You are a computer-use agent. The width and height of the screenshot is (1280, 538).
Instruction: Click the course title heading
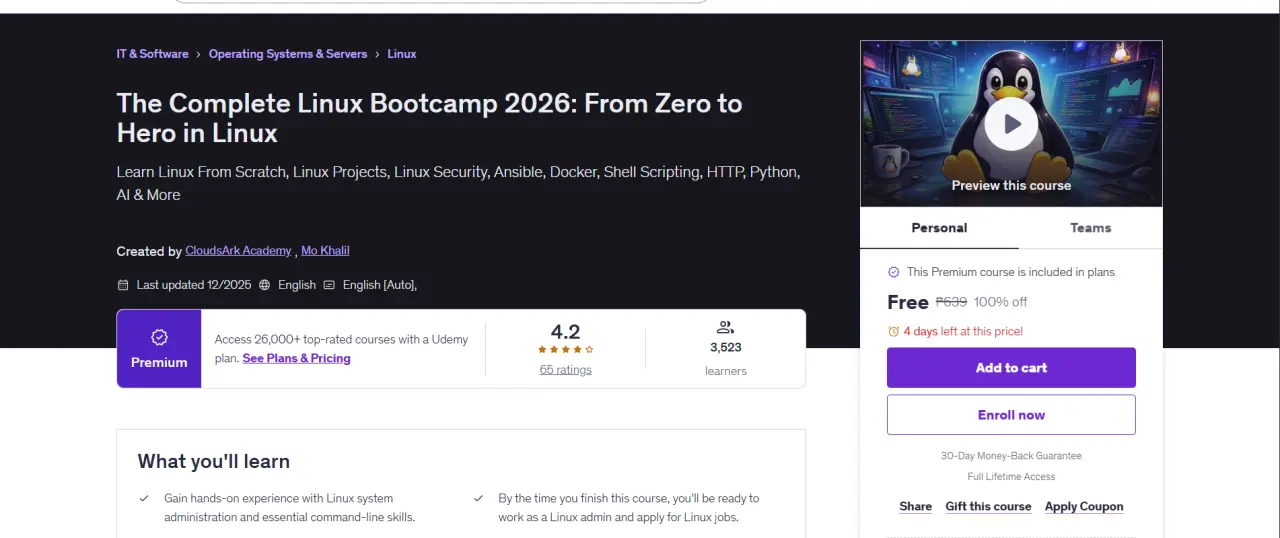tap(430, 118)
